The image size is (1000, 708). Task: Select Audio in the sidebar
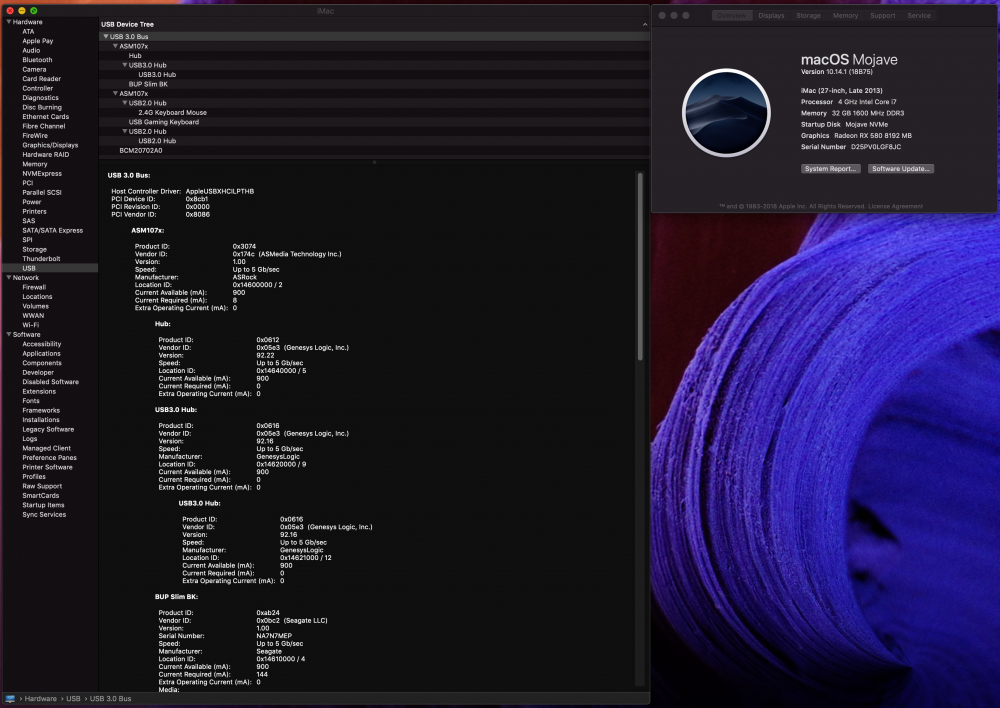tap(31, 50)
